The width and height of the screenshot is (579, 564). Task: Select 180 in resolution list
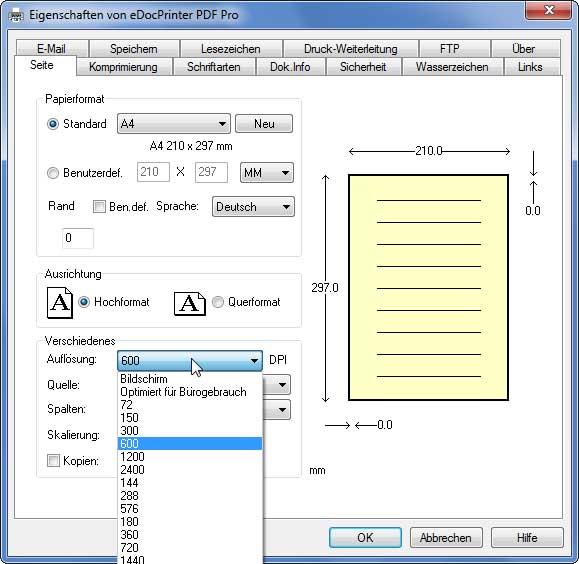(x=190, y=522)
